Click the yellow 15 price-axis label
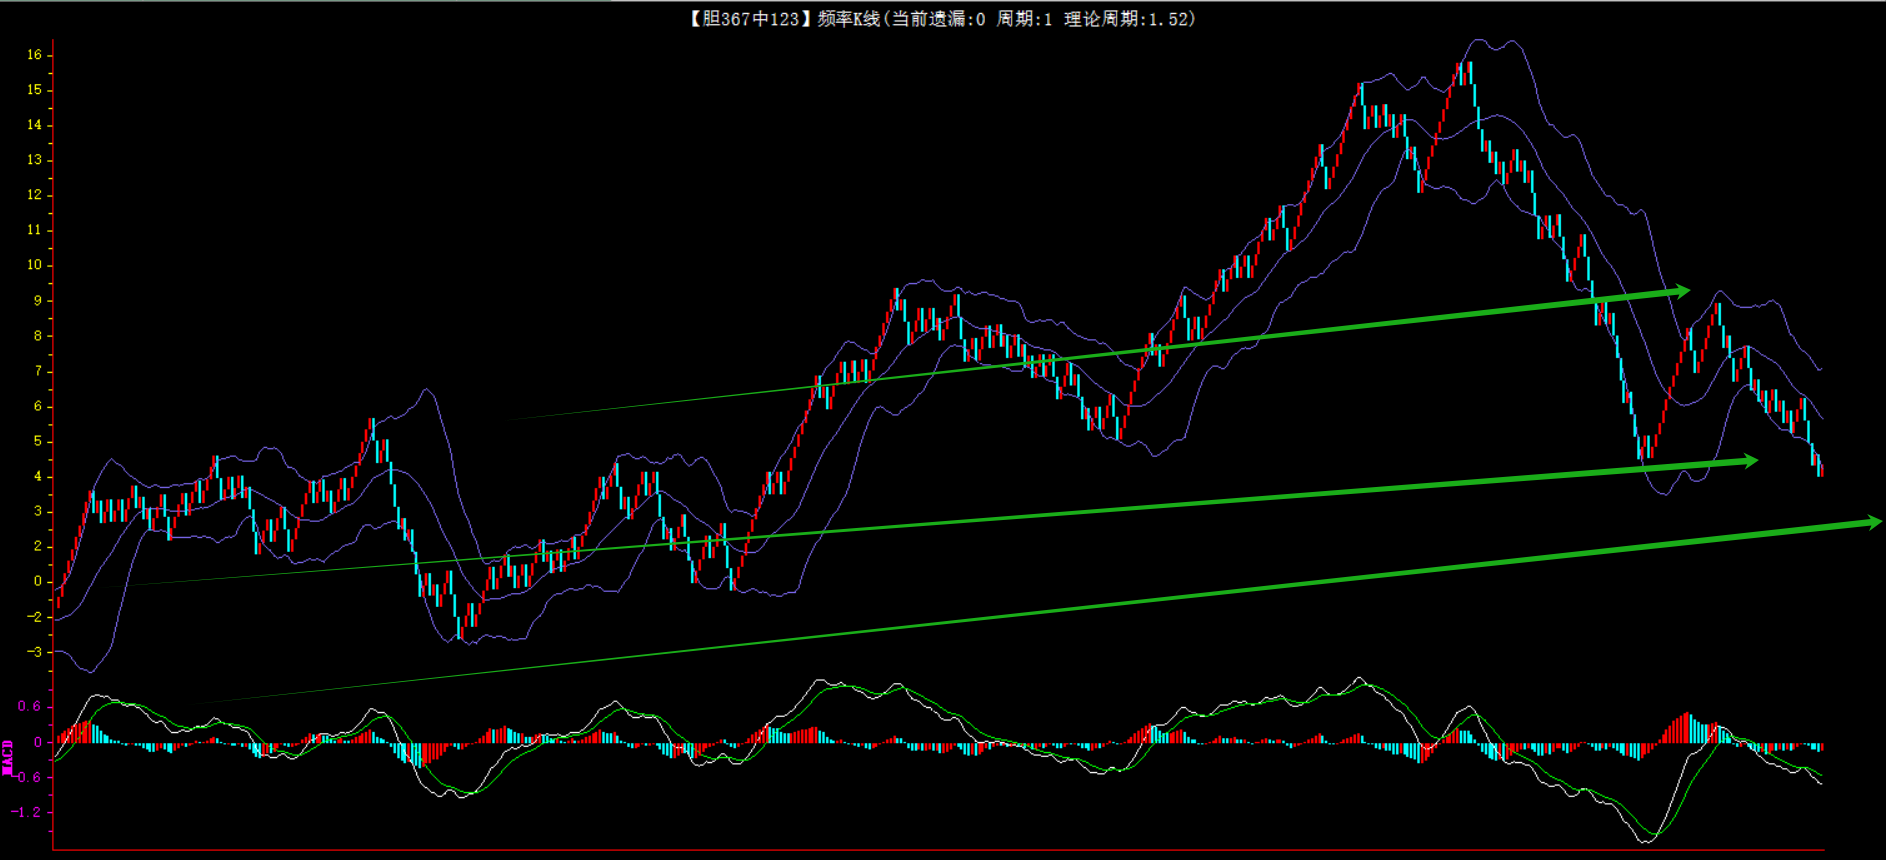1886x860 pixels. click(35, 90)
